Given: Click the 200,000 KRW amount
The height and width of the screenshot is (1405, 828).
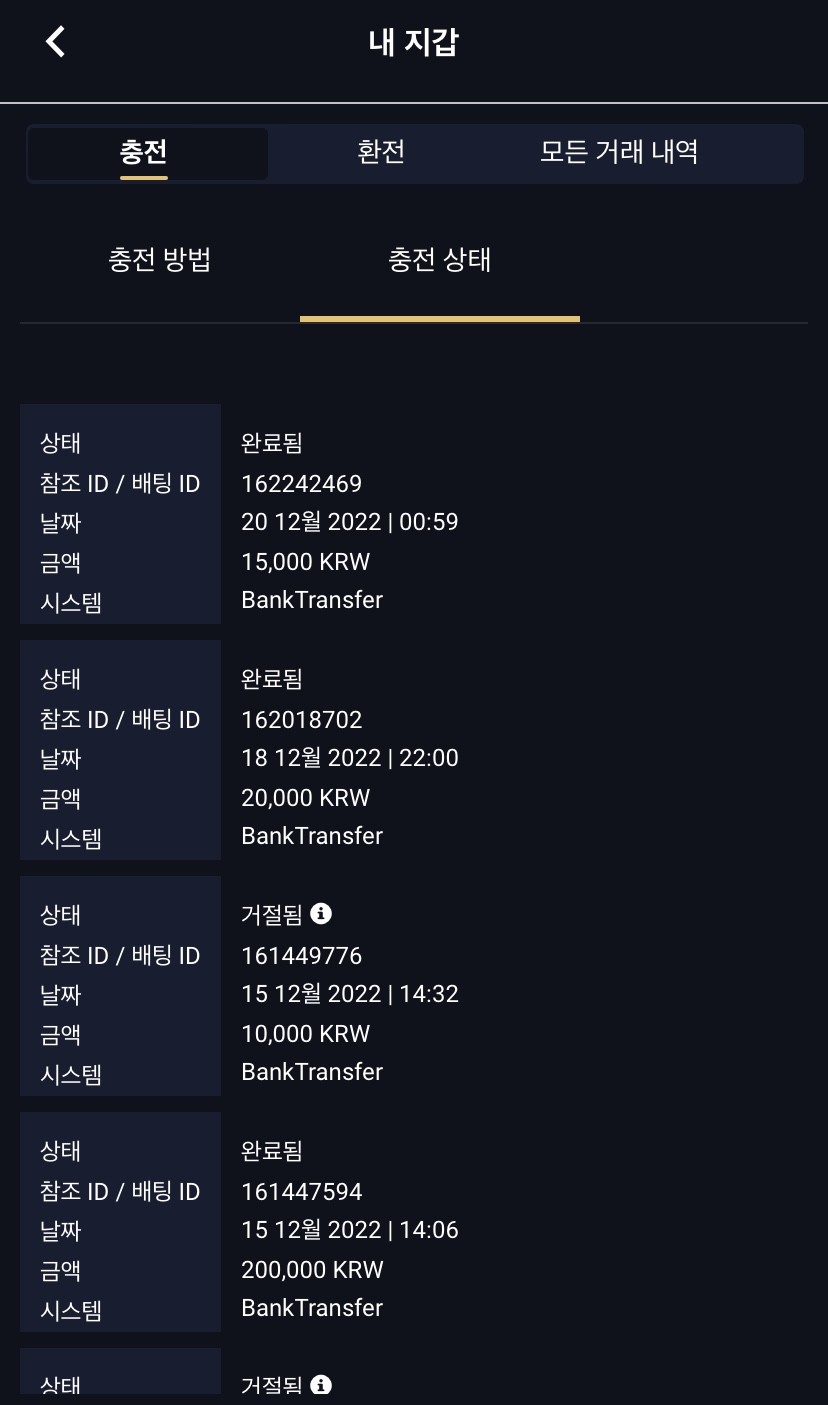Looking at the screenshot, I should (x=312, y=1270).
